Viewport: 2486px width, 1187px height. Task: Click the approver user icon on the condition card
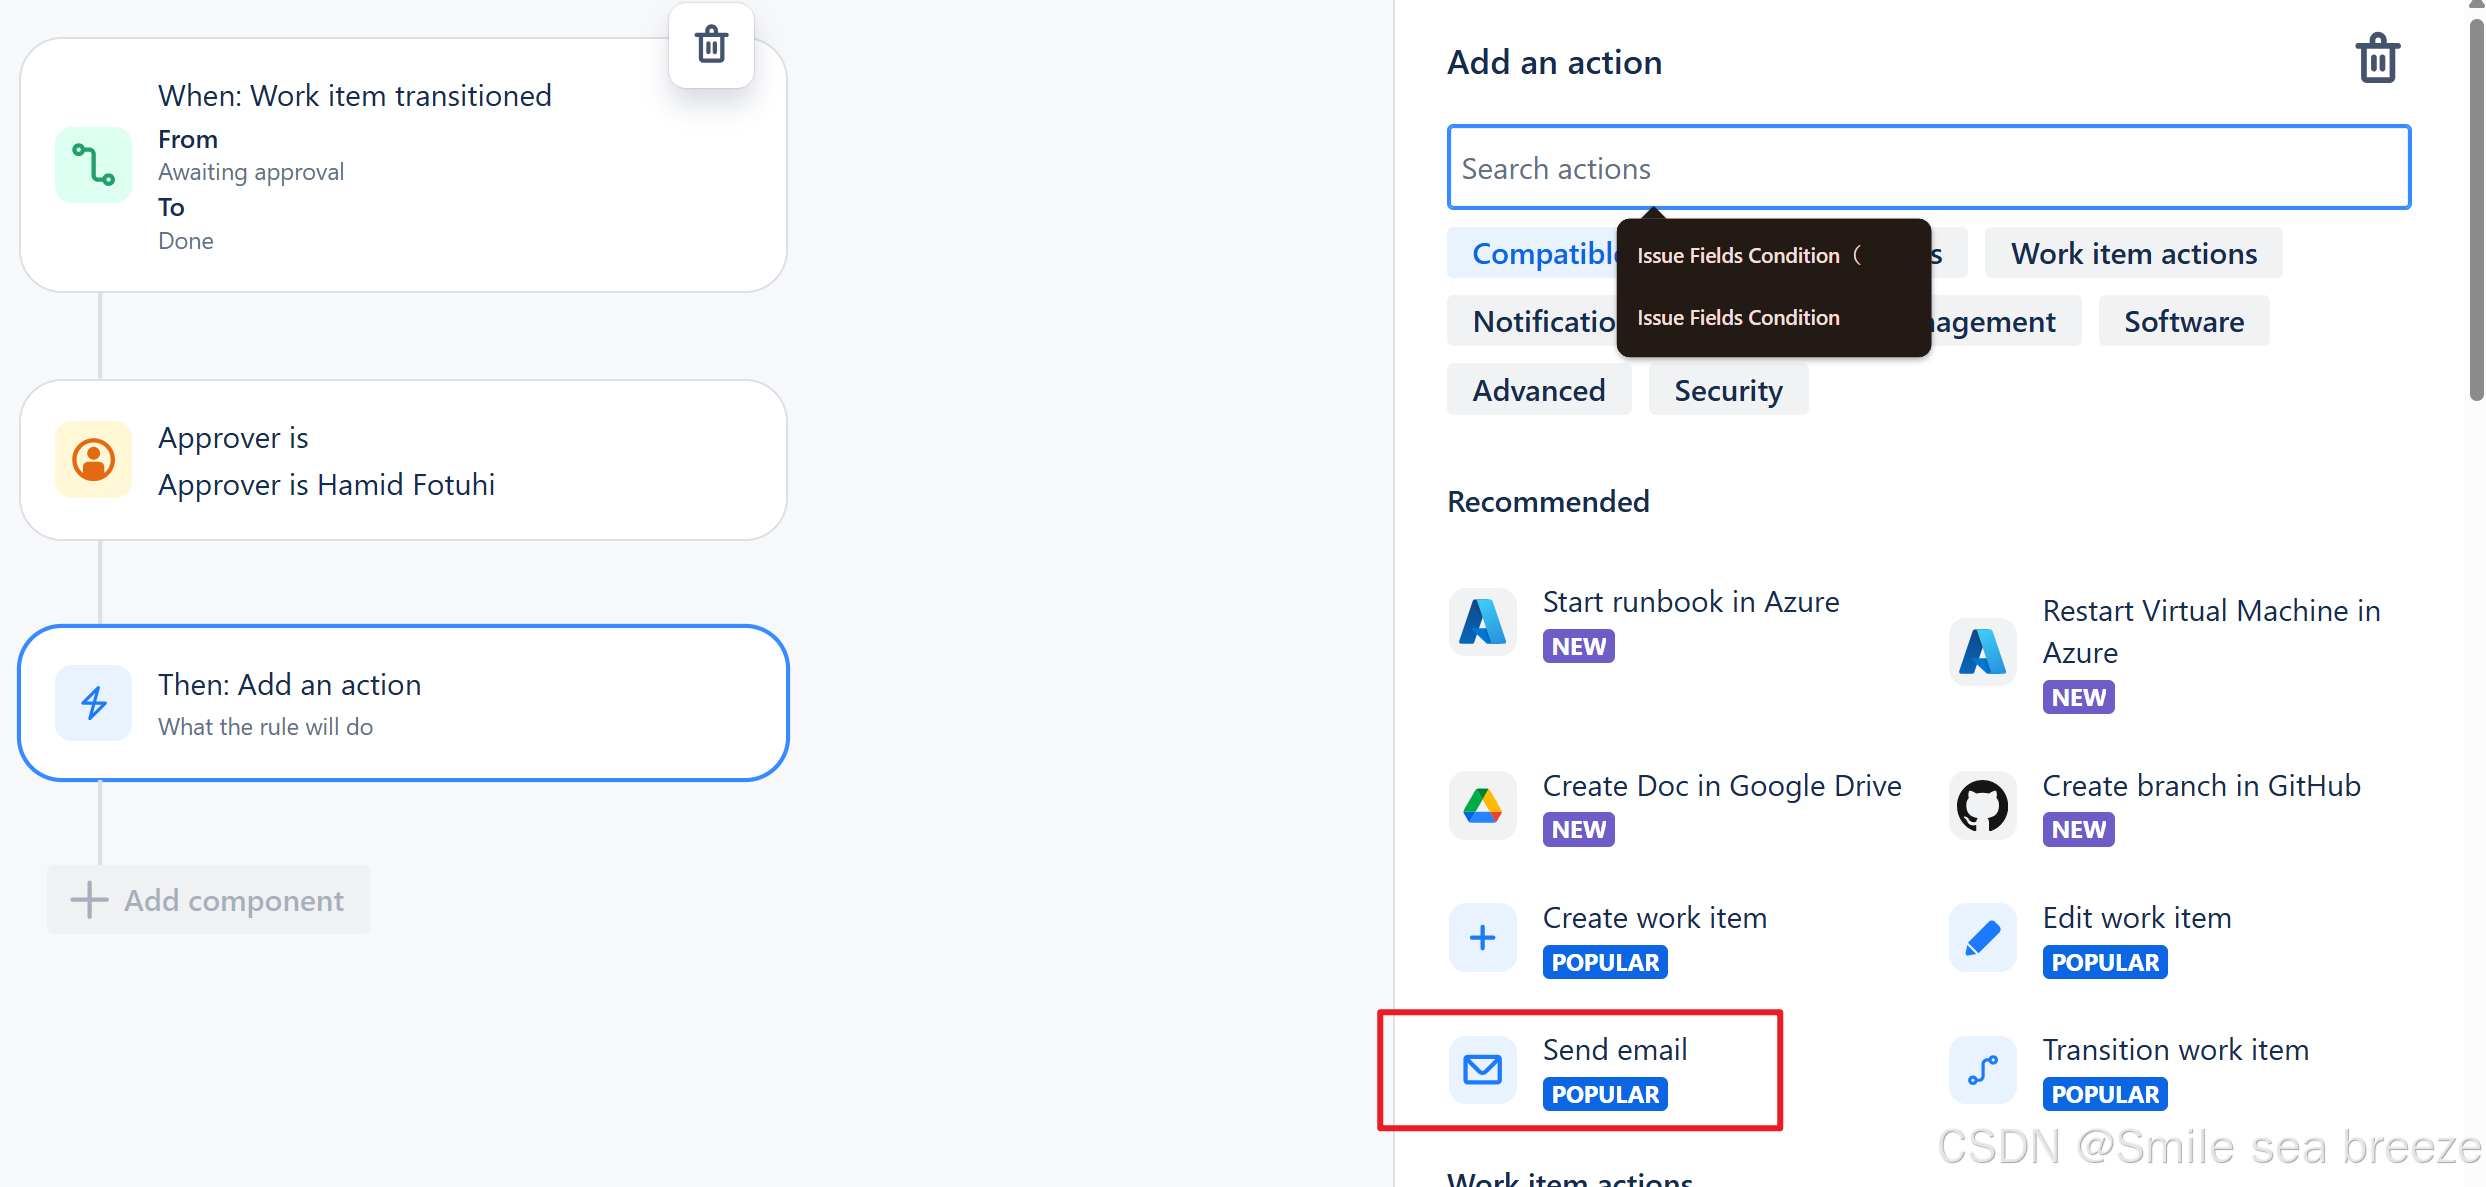tap(93, 460)
